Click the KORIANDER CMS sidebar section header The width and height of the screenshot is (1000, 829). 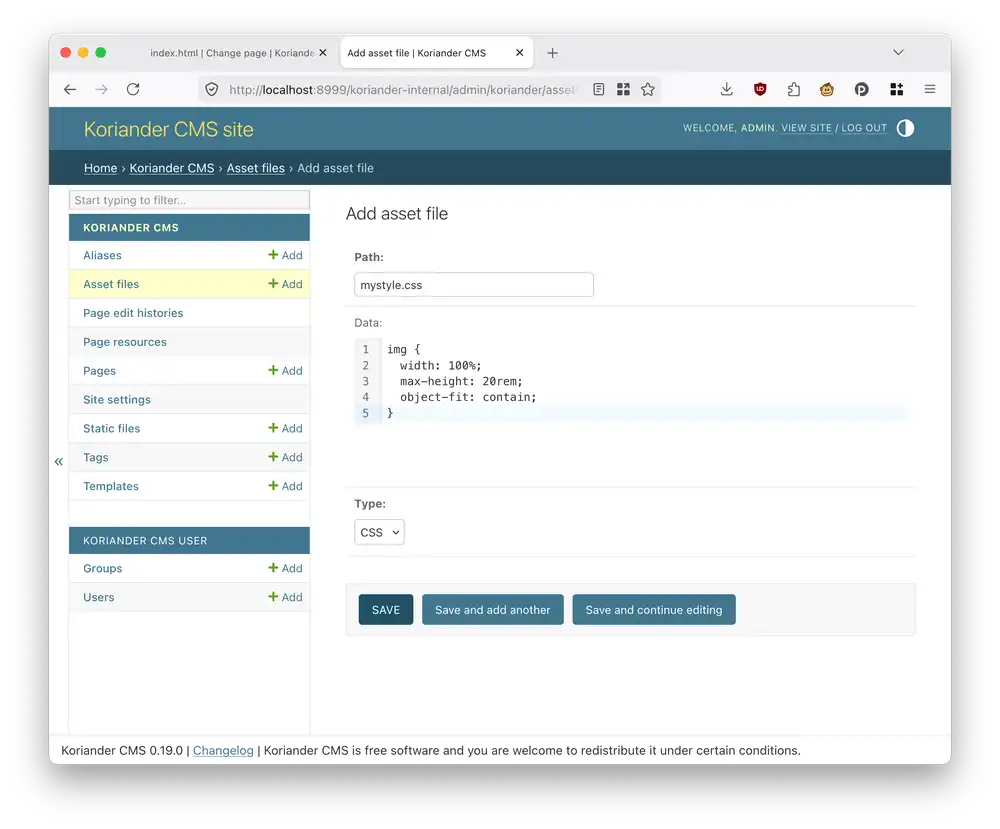tap(189, 228)
